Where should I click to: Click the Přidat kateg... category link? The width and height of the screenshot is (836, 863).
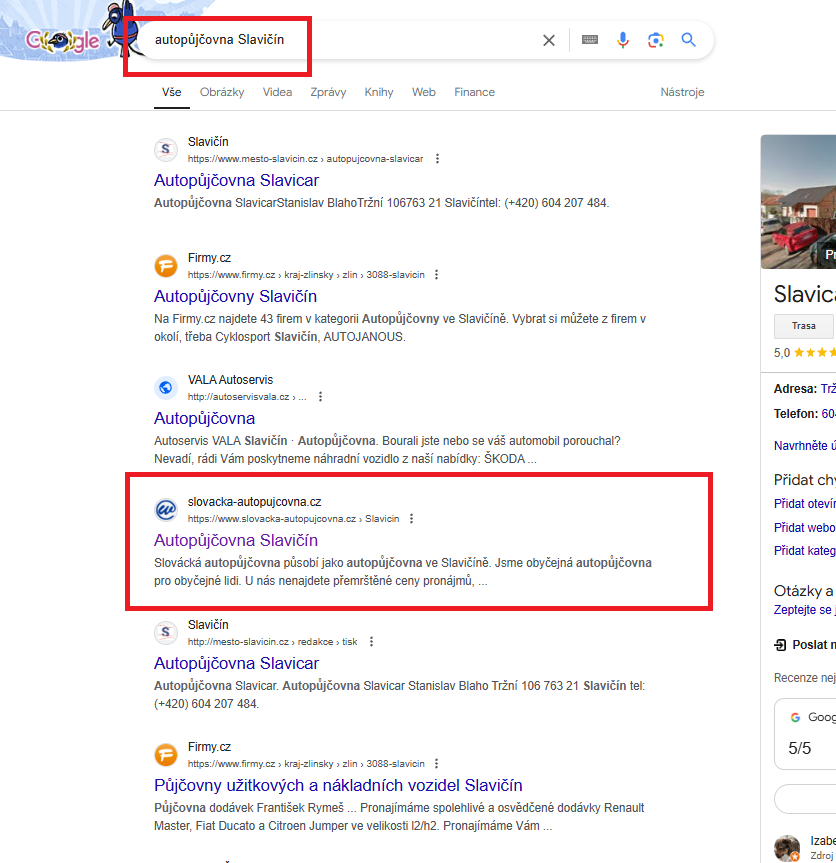pos(805,551)
